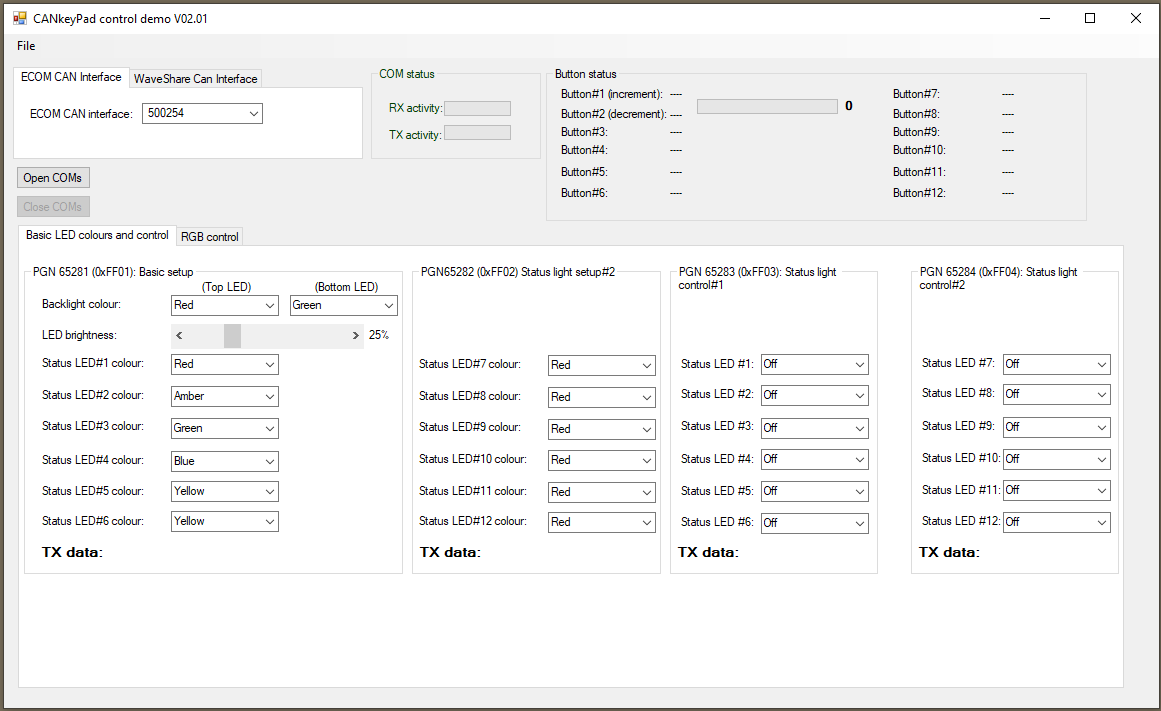The image size is (1161, 711).
Task: Click the LED brightness slider thumb
Action: click(x=232, y=336)
